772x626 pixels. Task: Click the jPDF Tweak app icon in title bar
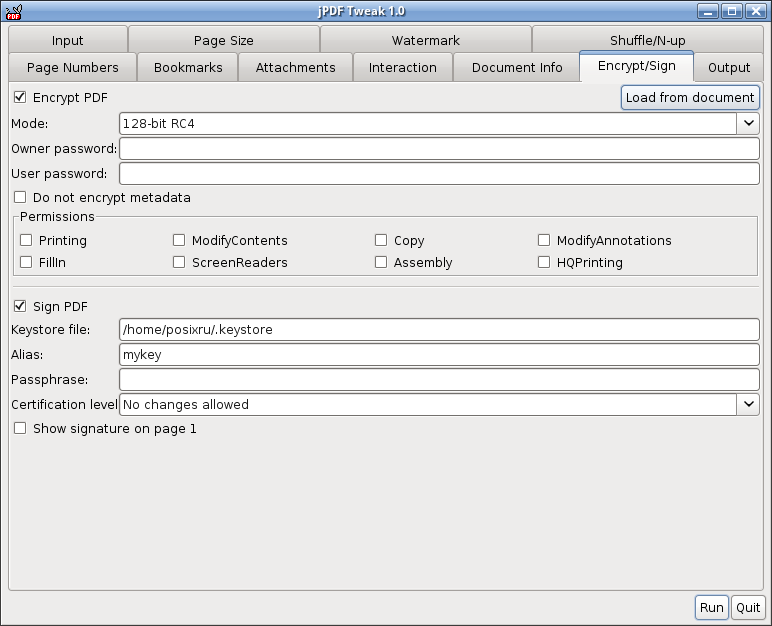[14, 11]
